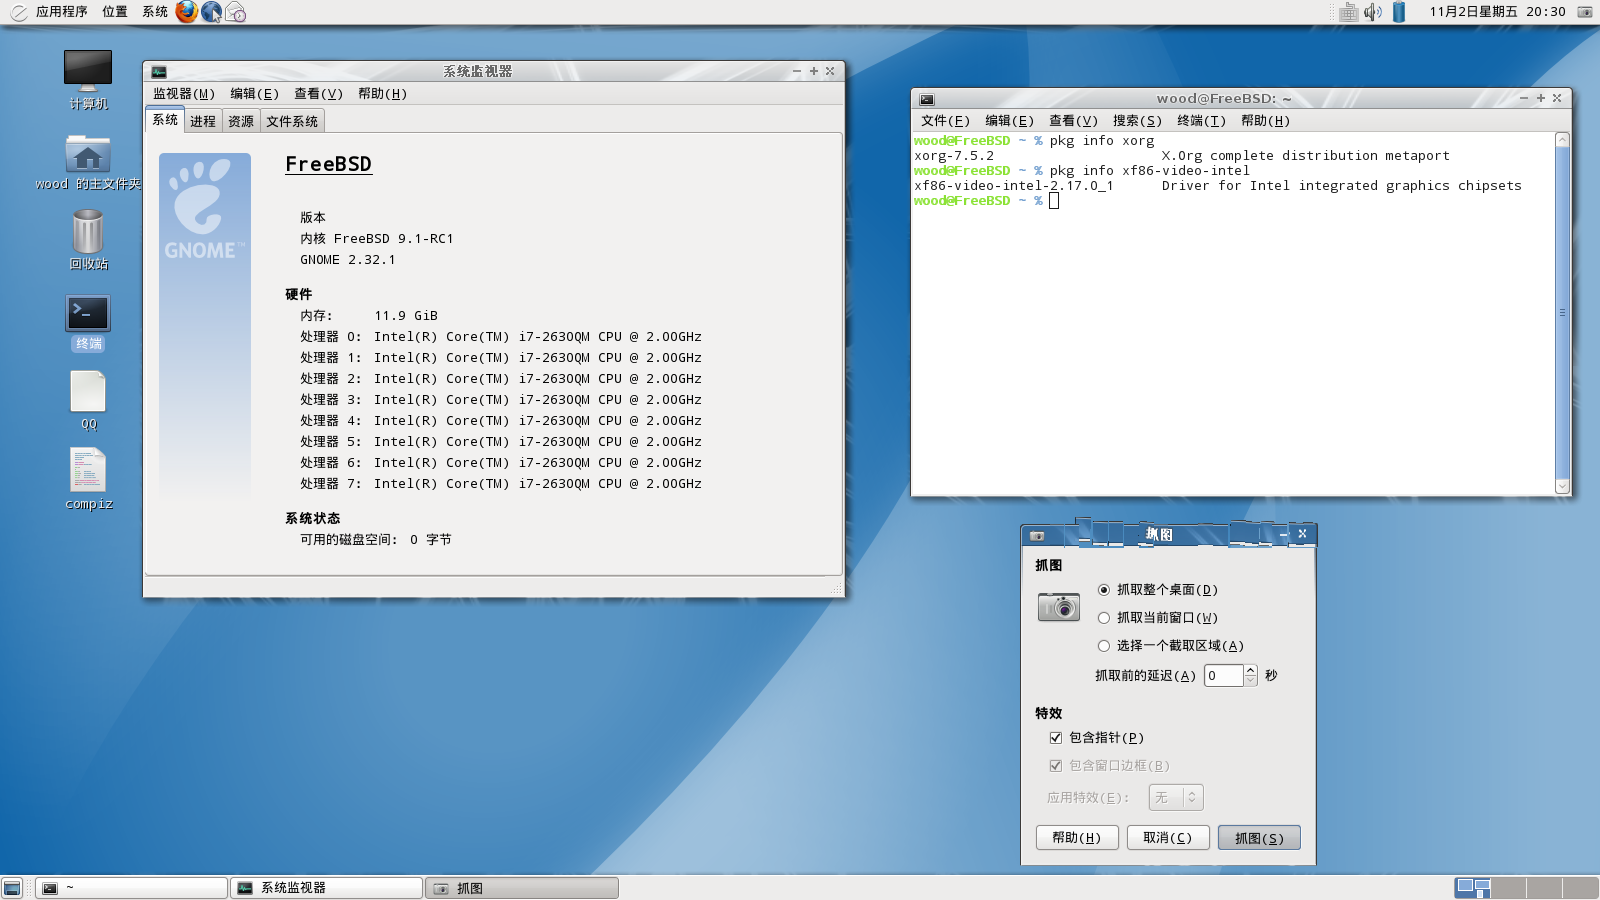
Task: Click the terminal taskbar button labeled ~
Action: point(132,888)
